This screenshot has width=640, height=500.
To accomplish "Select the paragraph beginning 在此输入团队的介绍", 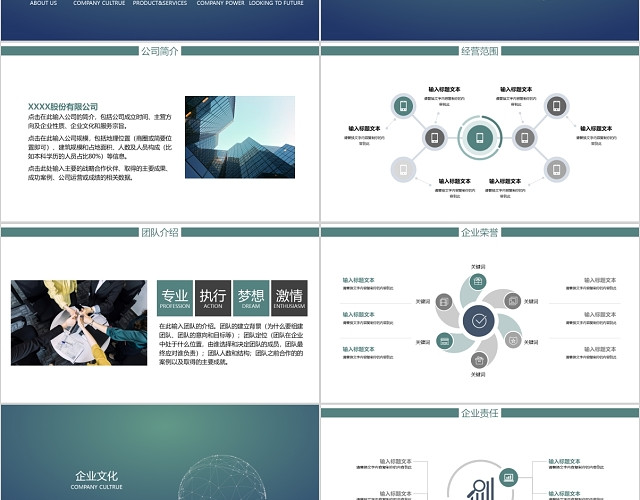I will [231, 344].
